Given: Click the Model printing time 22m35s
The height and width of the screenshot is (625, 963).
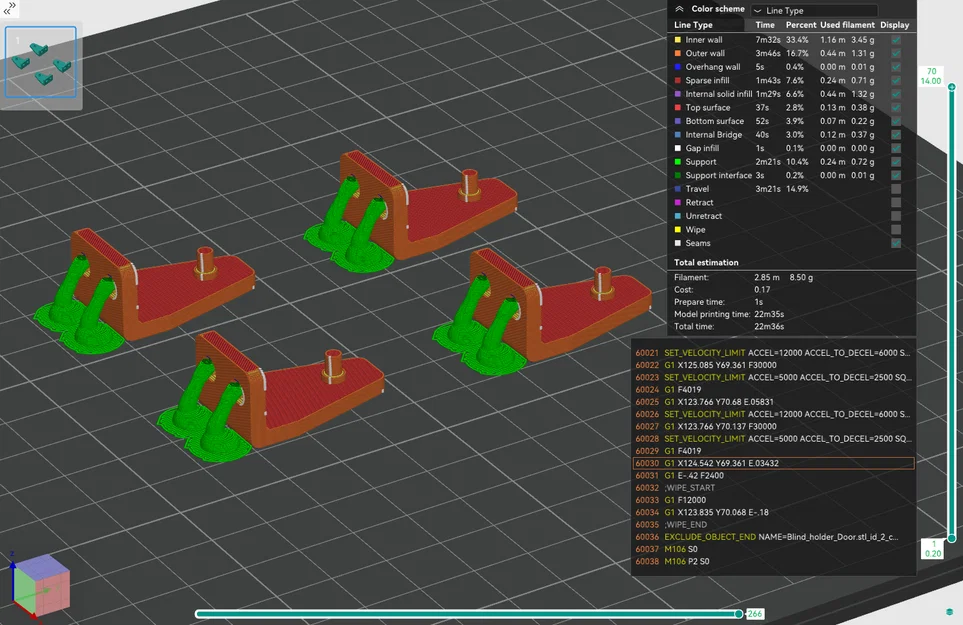Looking at the screenshot, I should (x=769, y=314).
